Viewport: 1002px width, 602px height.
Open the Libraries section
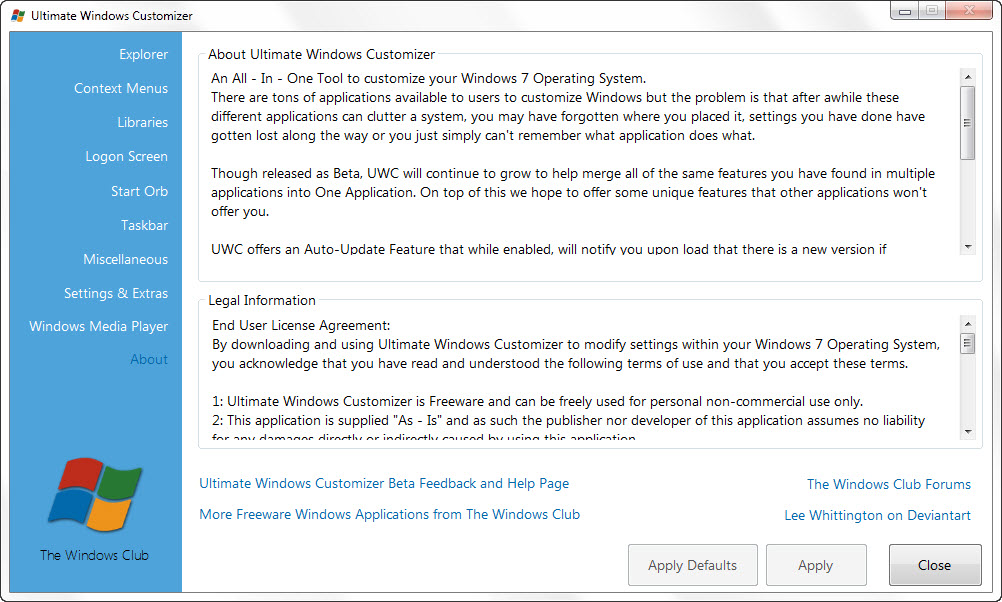click(142, 122)
